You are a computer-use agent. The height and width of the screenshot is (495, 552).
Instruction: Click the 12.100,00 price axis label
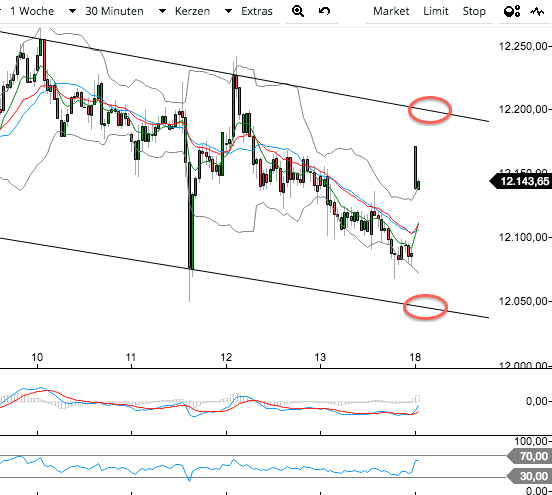pyautogui.click(x=523, y=237)
